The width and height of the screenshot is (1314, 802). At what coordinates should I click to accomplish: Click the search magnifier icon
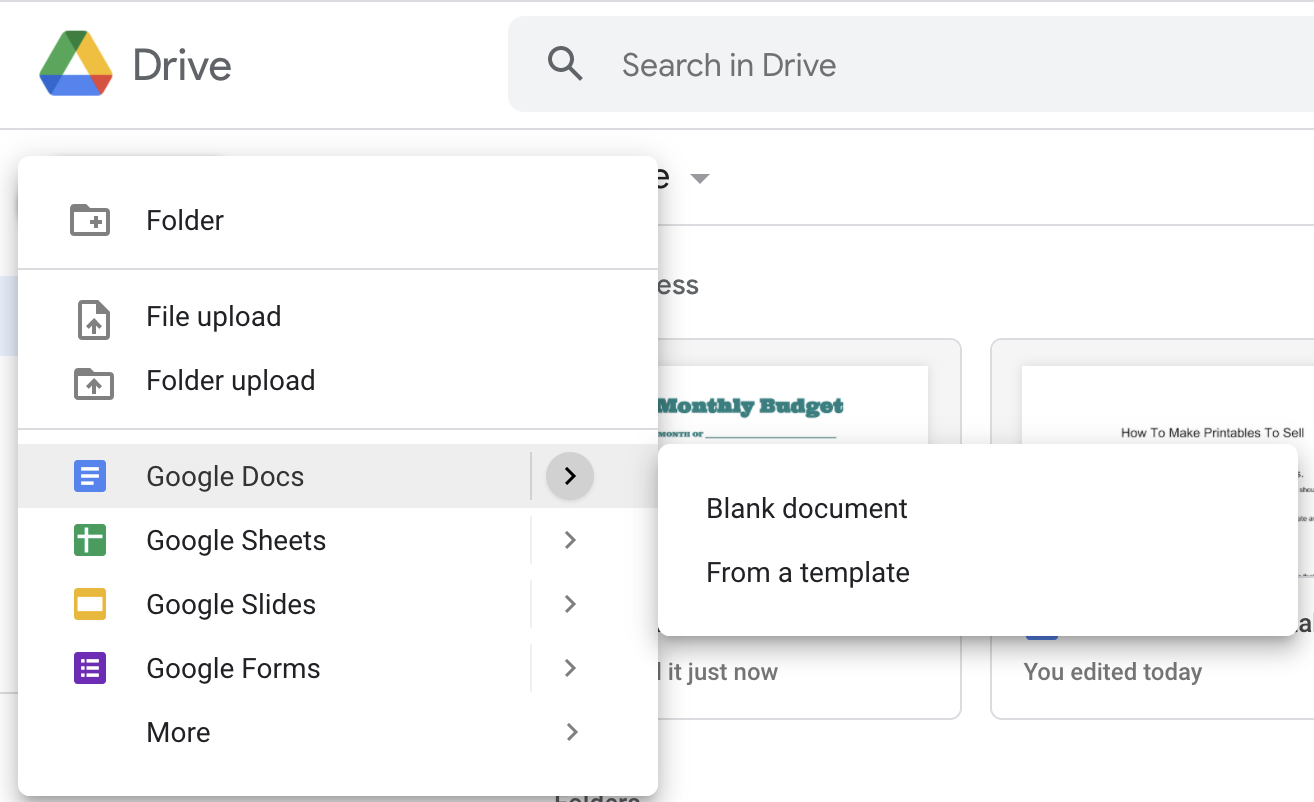pos(565,65)
